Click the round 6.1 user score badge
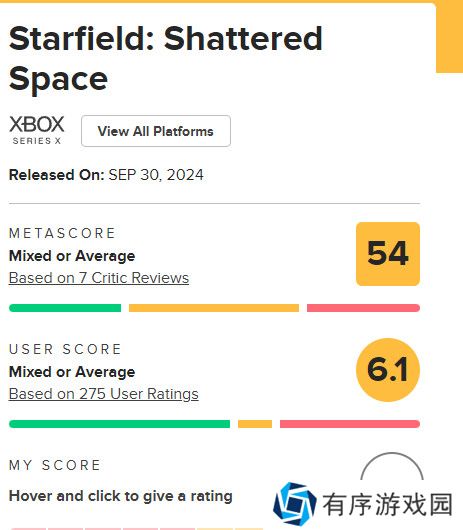463x530 pixels. [388, 370]
